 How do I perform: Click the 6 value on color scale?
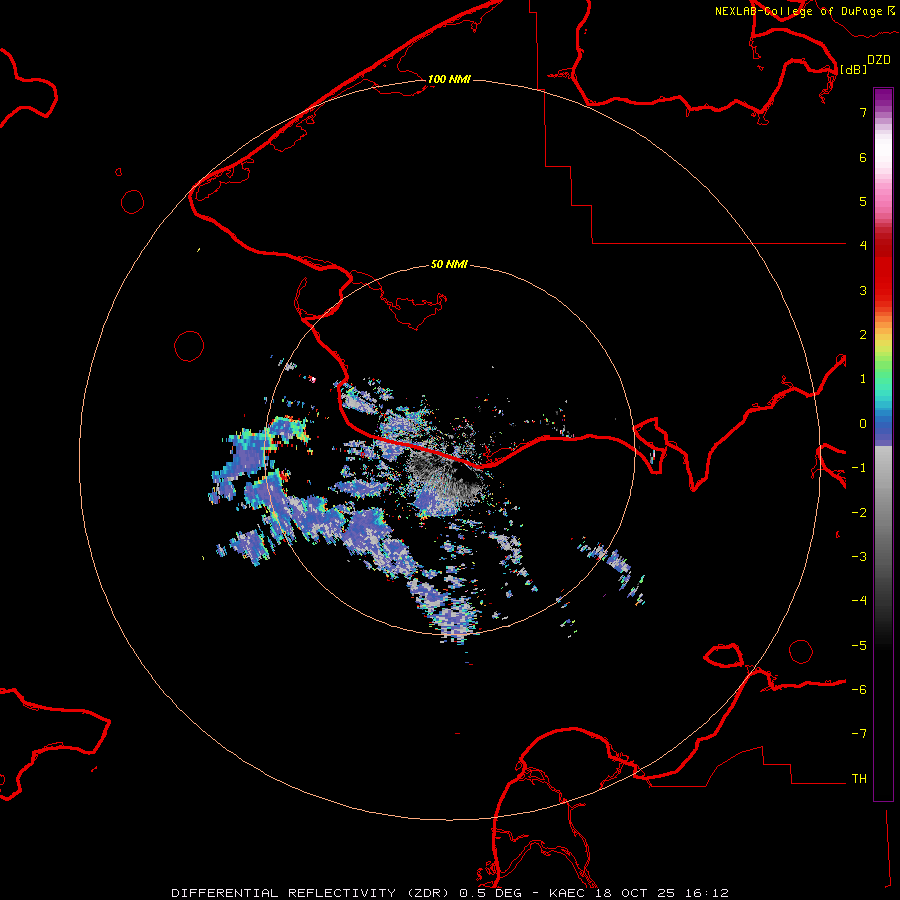tap(863, 157)
